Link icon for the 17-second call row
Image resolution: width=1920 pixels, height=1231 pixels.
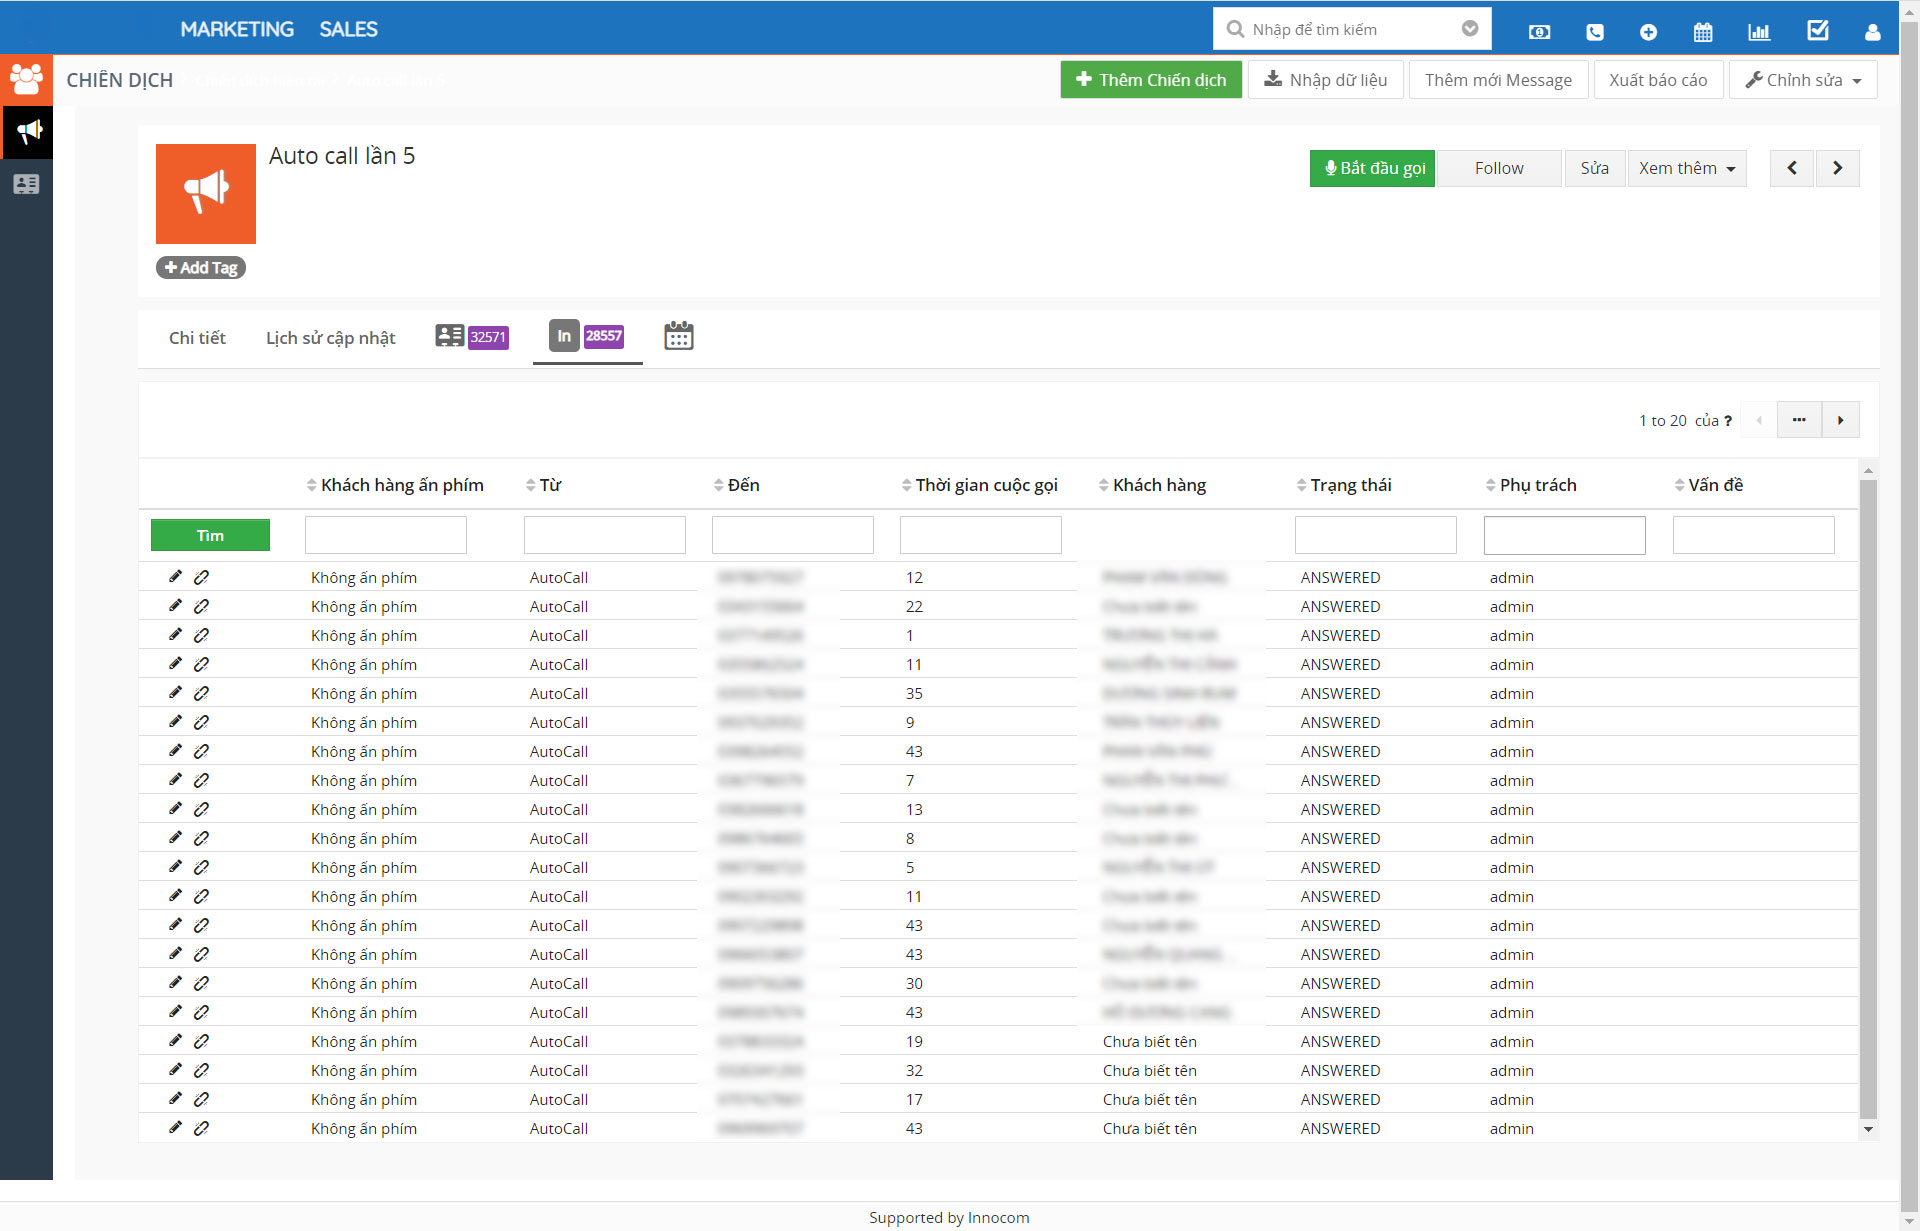tap(201, 1099)
